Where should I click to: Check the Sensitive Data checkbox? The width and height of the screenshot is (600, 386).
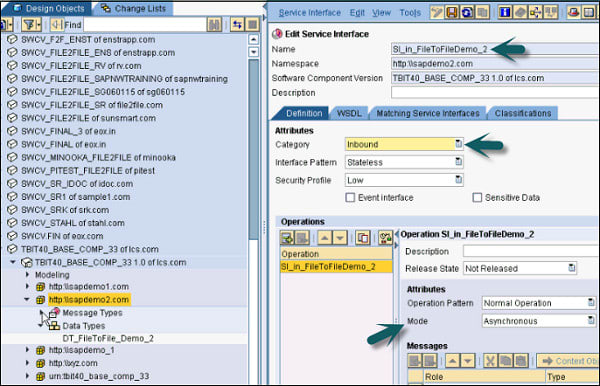pos(477,197)
